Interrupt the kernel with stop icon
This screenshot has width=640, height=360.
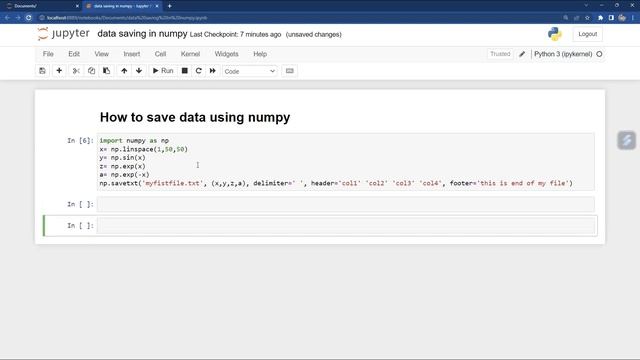click(x=184, y=71)
